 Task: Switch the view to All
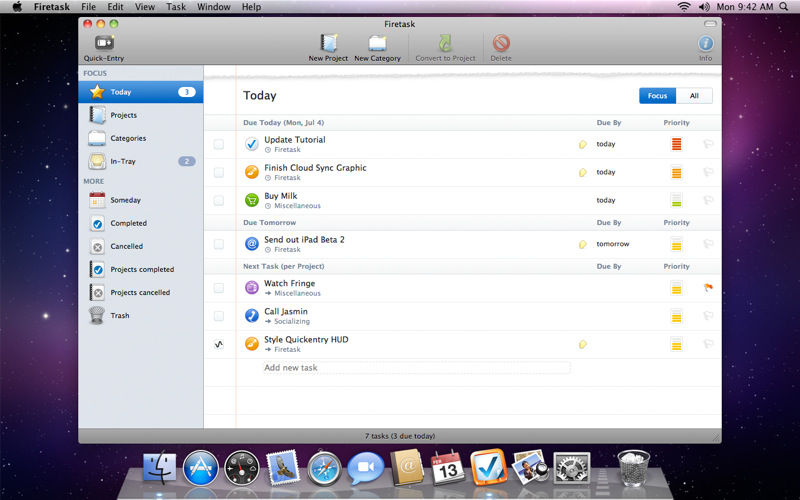(x=694, y=96)
